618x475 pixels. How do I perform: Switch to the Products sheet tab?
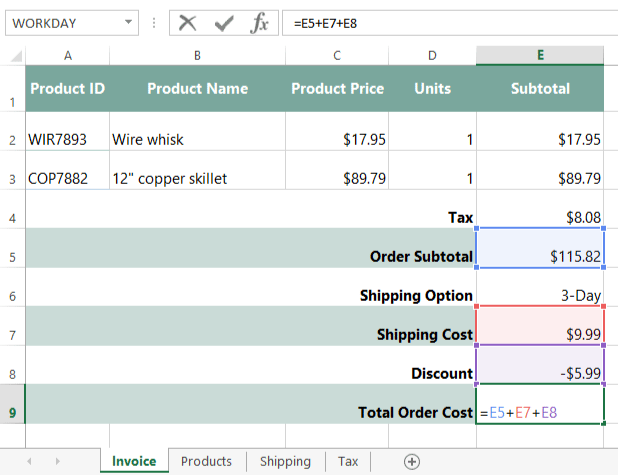coord(206,461)
